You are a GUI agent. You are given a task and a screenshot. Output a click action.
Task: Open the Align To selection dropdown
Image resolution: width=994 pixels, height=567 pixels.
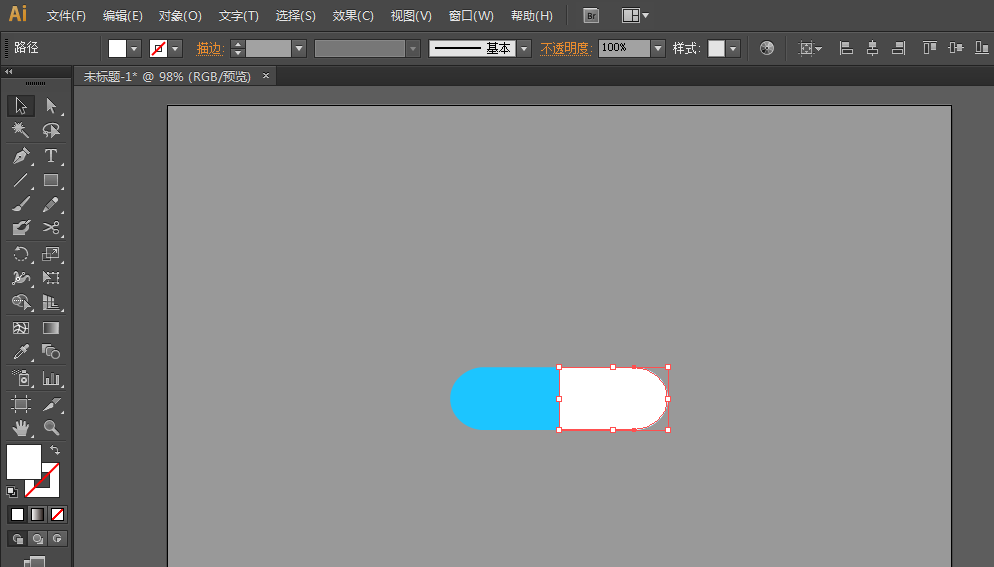[810, 48]
